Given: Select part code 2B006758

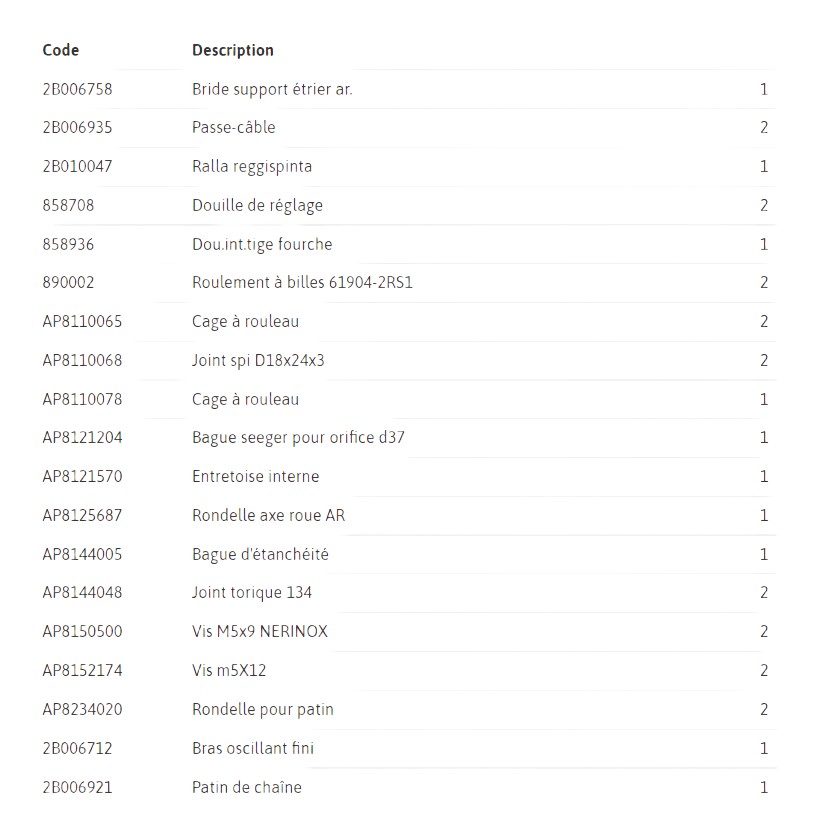Looking at the screenshot, I should (77, 89).
